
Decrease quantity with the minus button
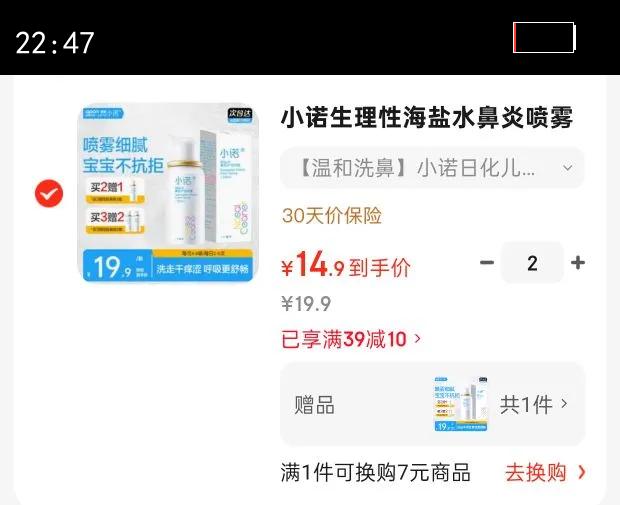coord(487,262)
